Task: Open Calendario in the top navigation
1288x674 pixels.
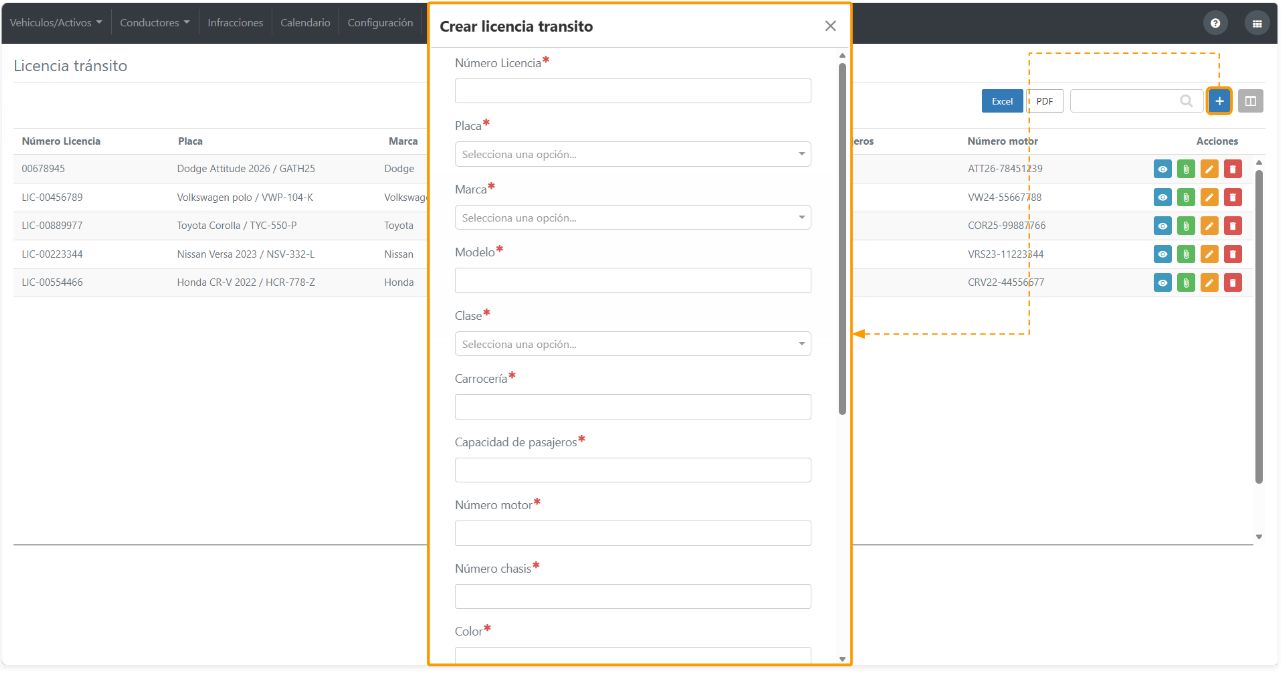Action: coord(305,23)
